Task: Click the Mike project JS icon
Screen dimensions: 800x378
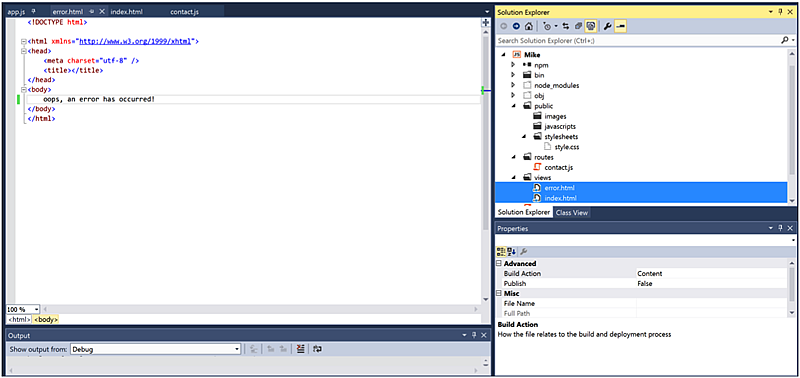Action: [516, 55]
